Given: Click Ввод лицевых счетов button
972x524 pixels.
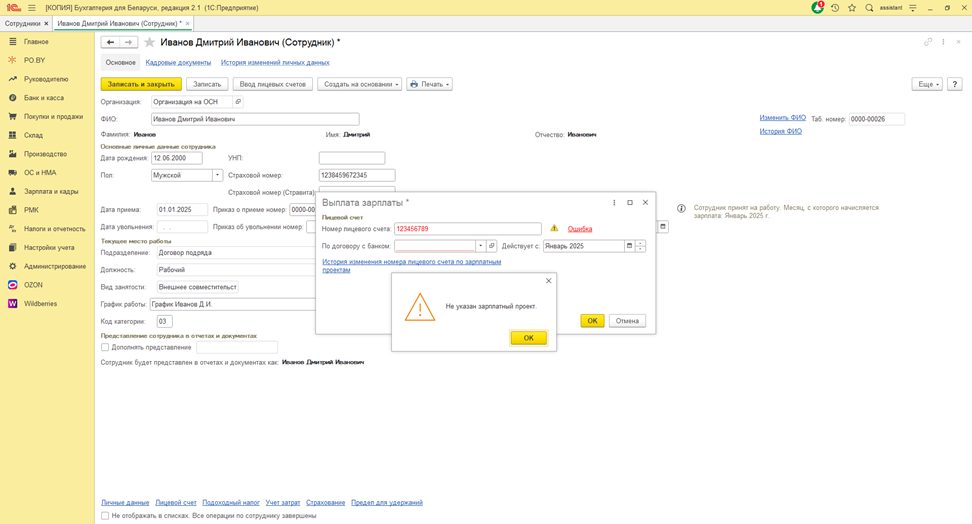Looking at the screenshot, I should 273,84.
